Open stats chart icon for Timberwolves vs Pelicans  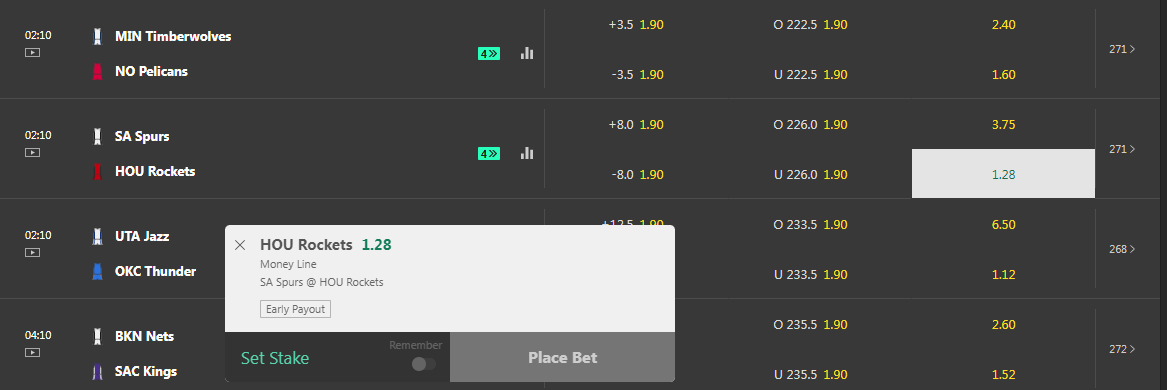point(527,53)
